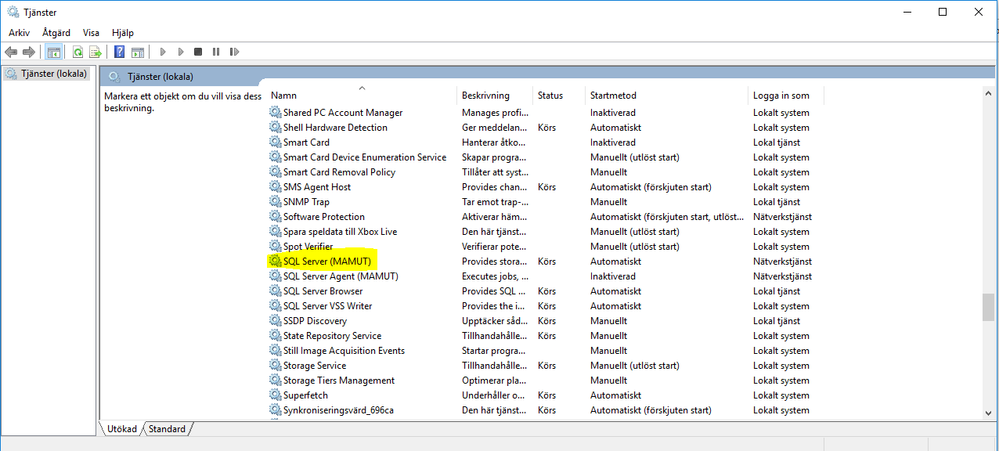Click the scrollbar down arrow
This screenshot has height=451, width=999.
[987, 413]
